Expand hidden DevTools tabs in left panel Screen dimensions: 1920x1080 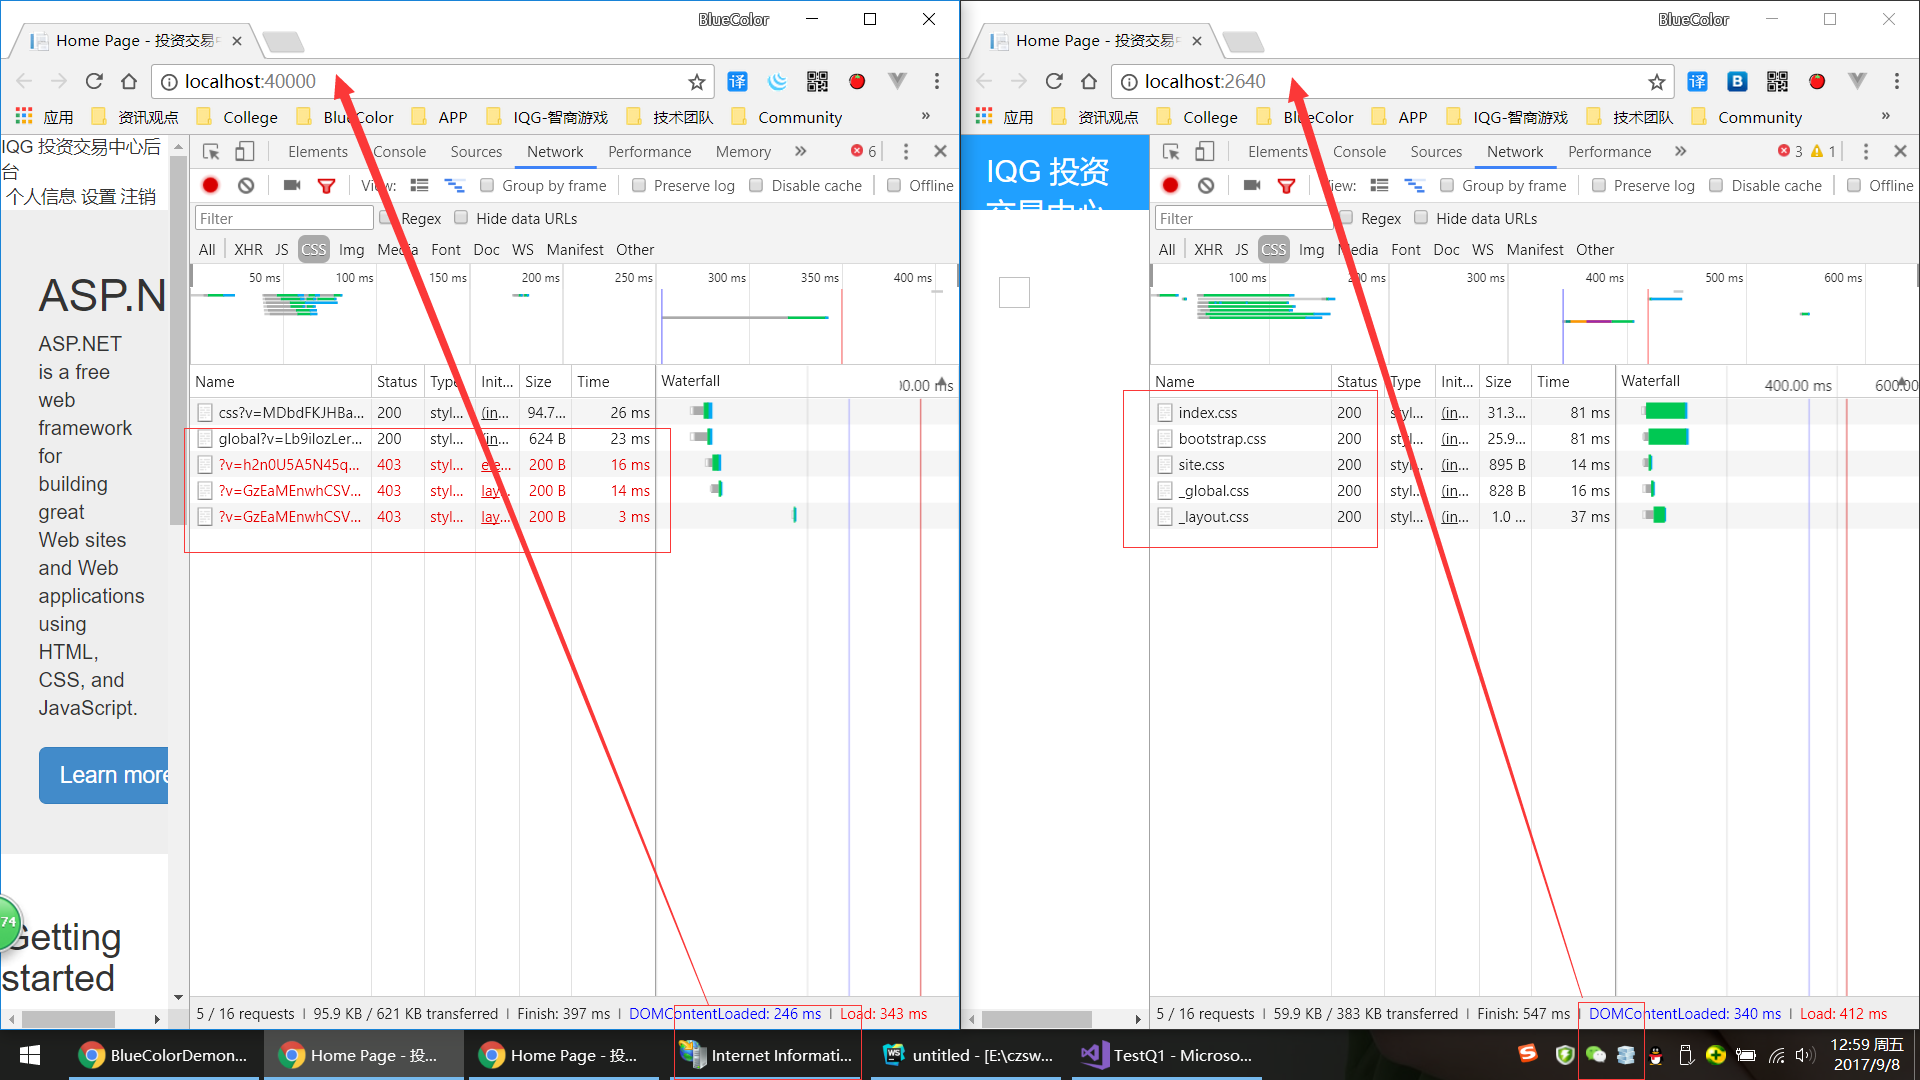click(x=800, y=151)
